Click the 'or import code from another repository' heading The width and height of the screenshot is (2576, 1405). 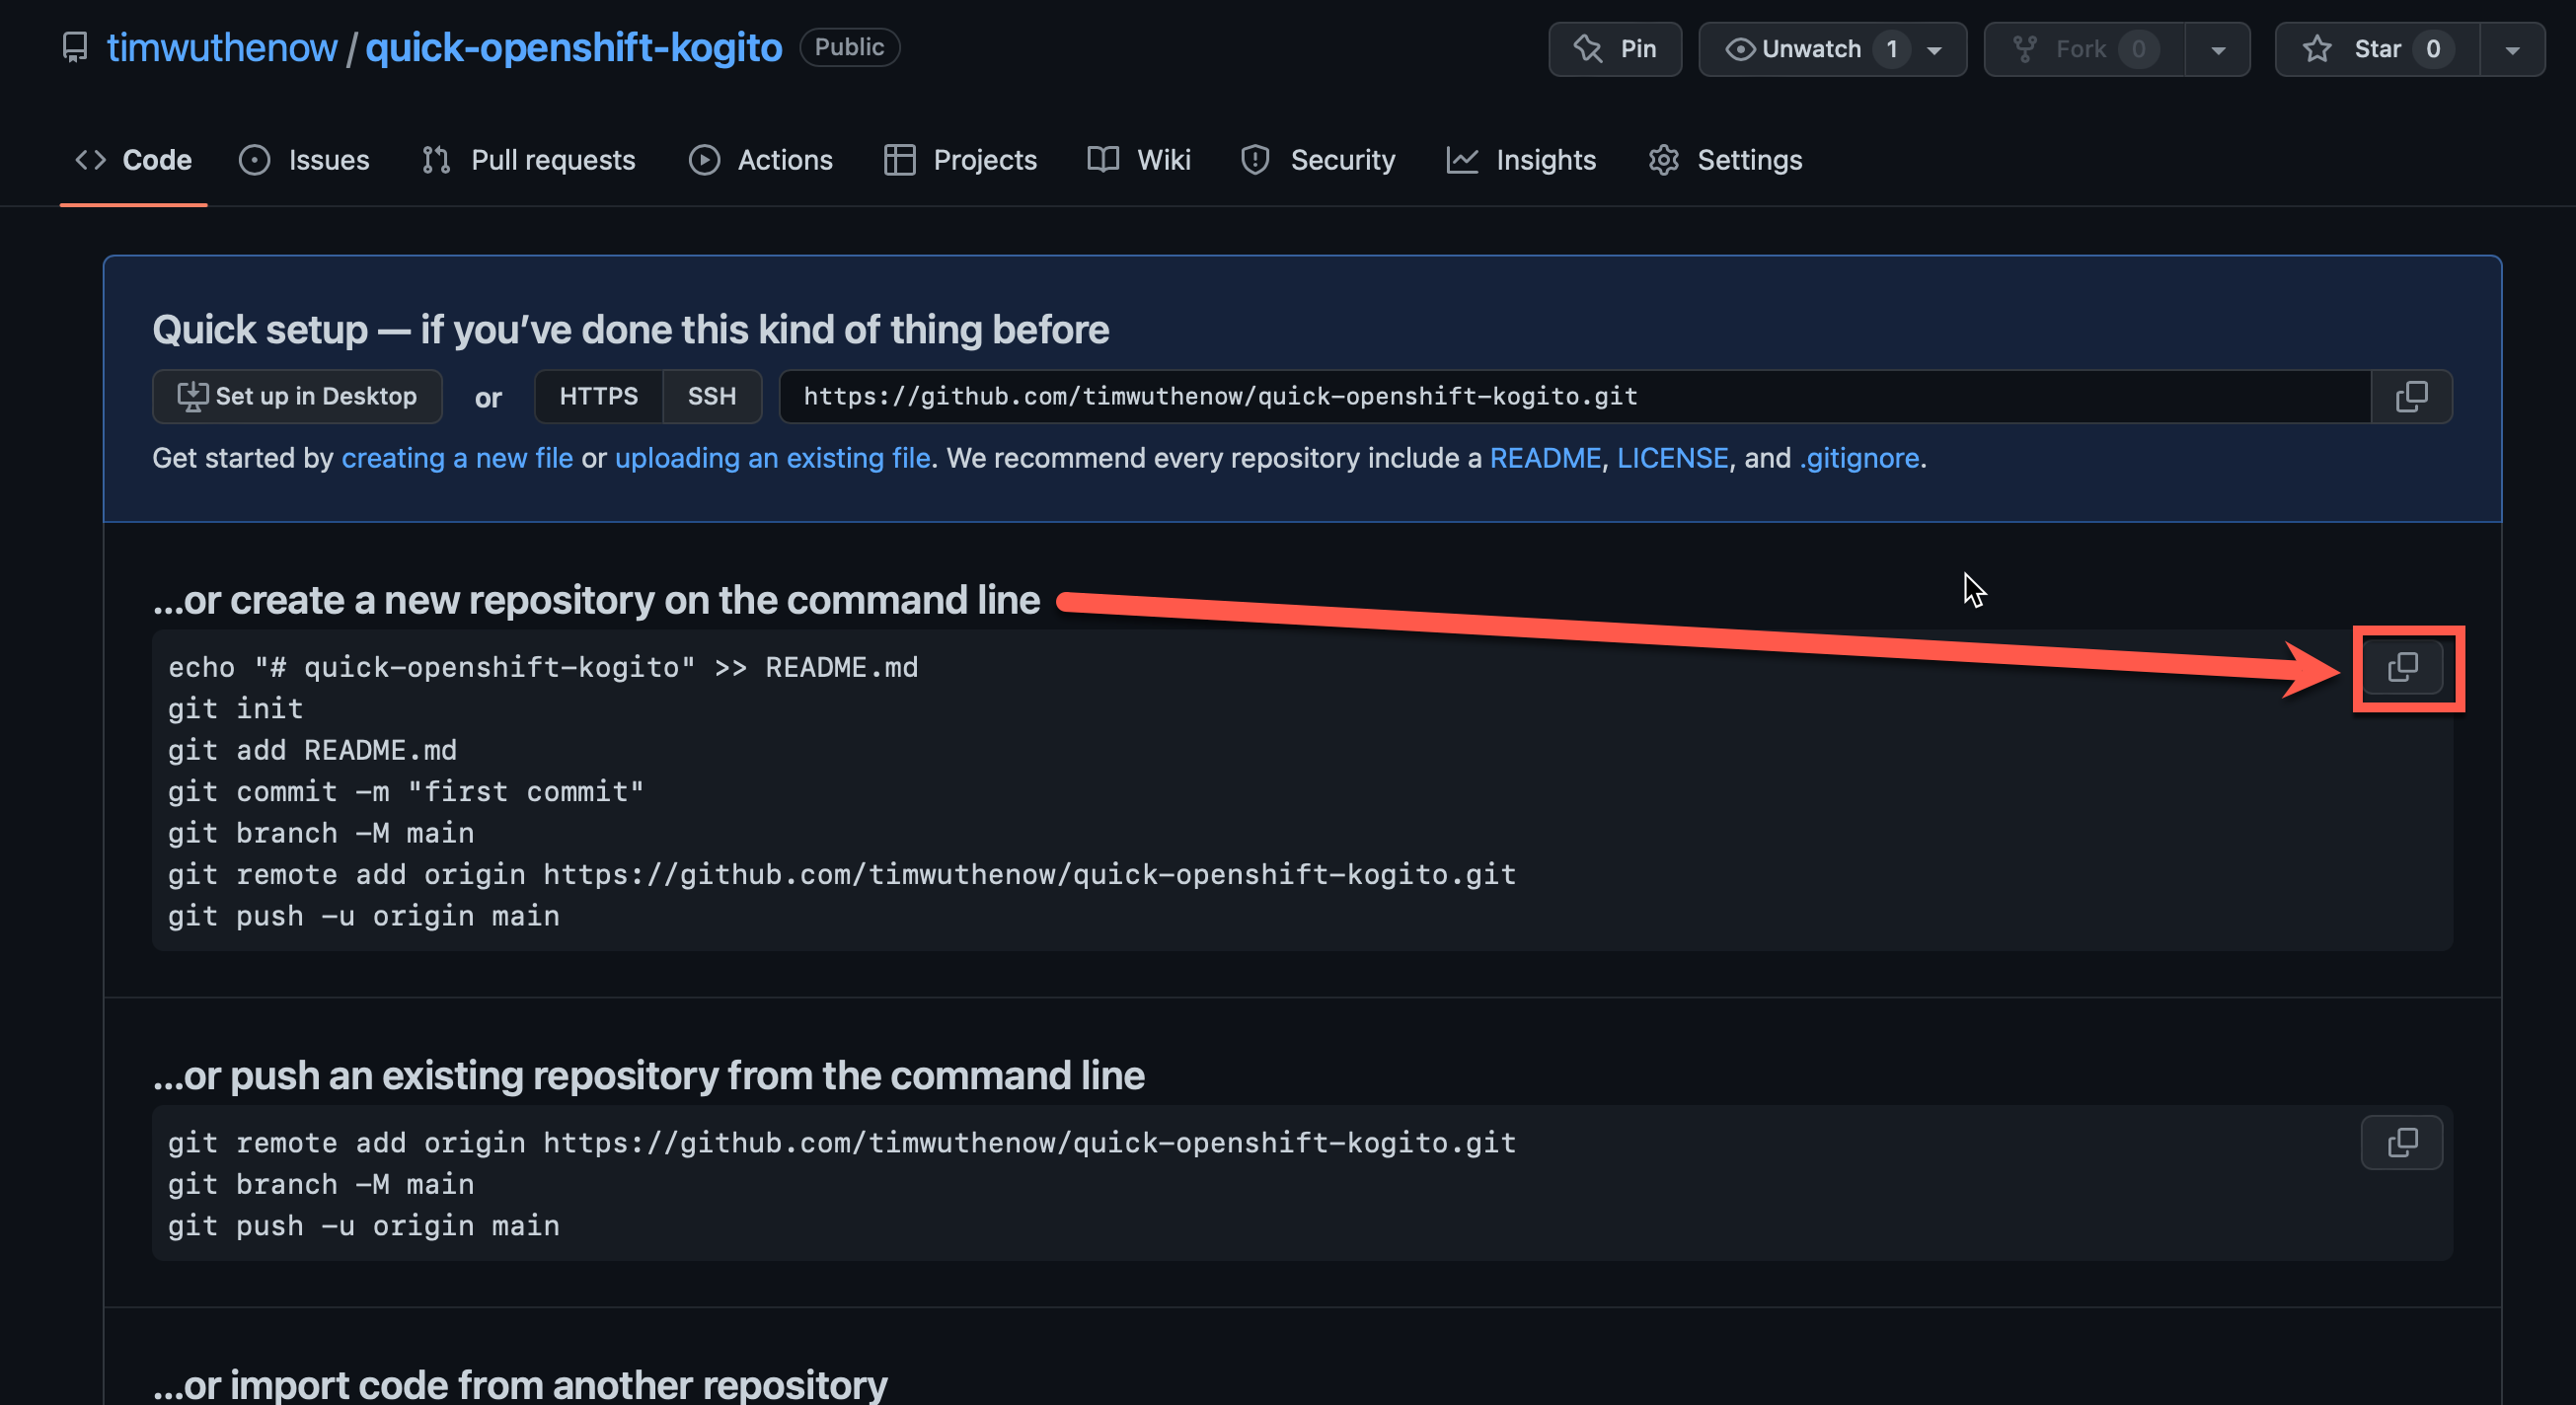click(519, 1385)
